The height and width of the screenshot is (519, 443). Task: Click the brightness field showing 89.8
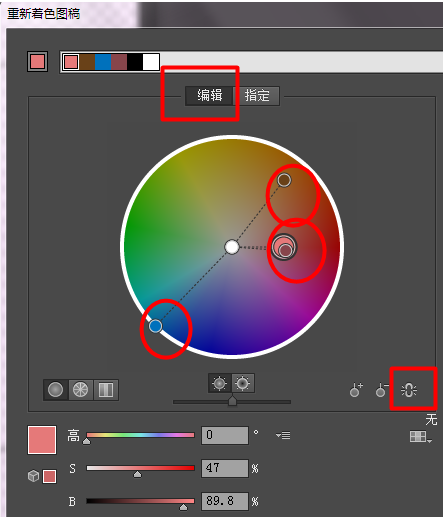[x=225, y=501]
